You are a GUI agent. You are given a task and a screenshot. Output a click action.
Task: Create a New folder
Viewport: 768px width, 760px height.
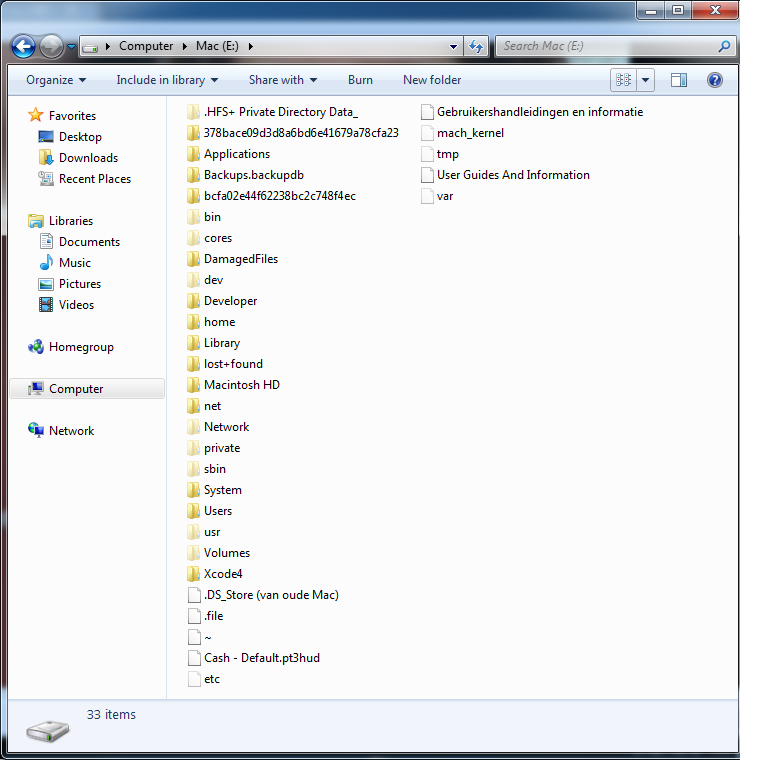[x=432, y=80]
